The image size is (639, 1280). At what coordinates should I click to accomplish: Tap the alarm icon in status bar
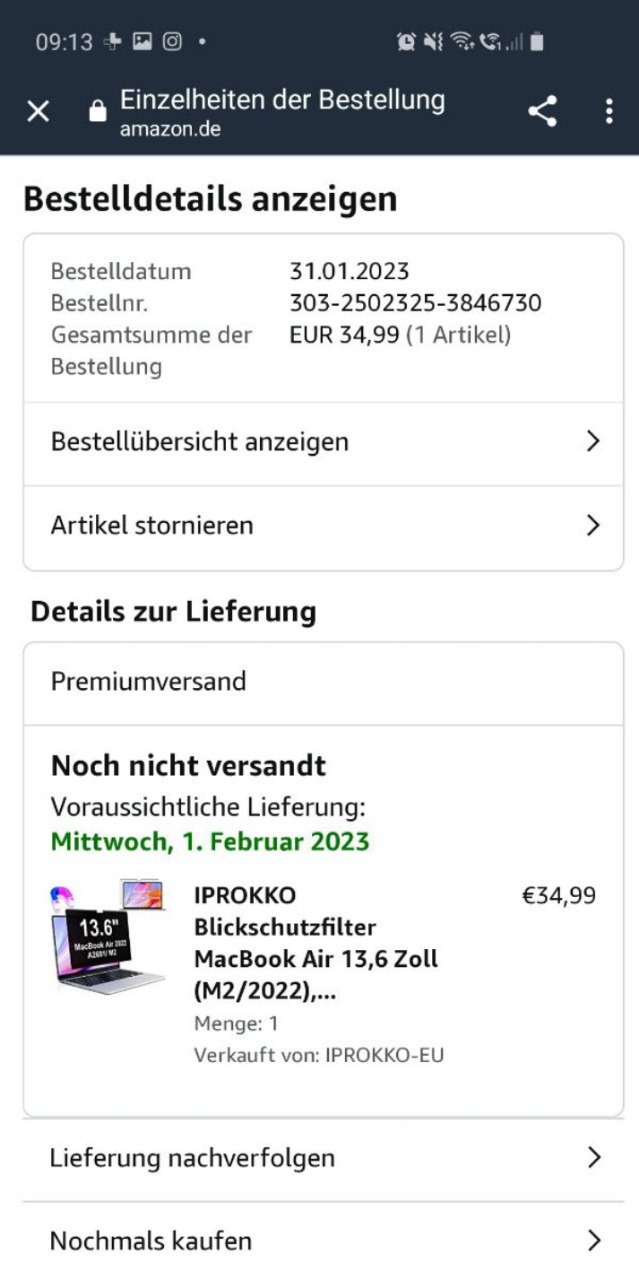click(406, 41)
